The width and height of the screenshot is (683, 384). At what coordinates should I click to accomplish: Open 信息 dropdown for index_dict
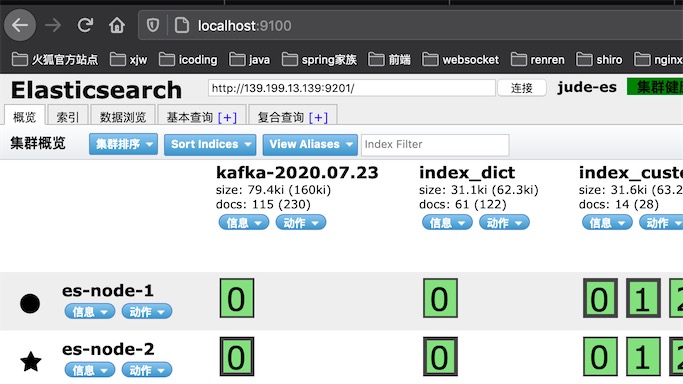coord(447,222)
